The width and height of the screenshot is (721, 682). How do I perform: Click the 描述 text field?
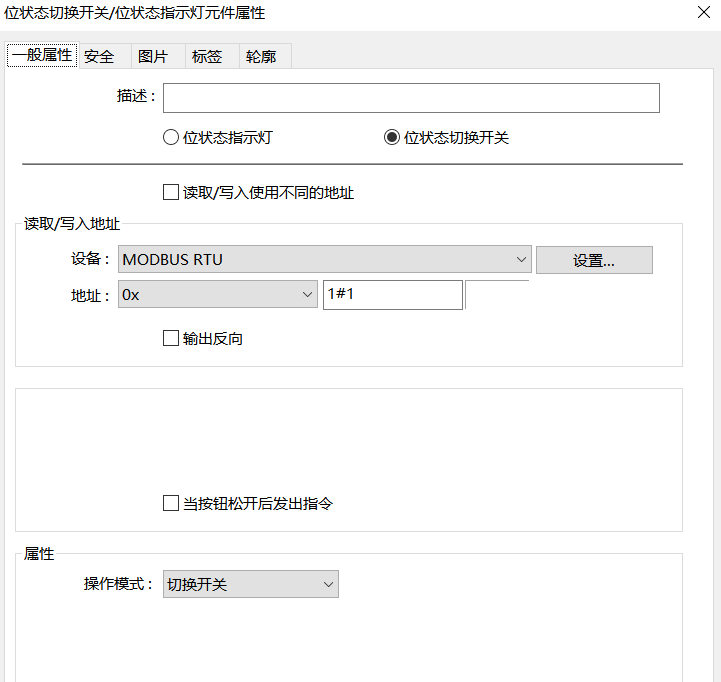[x=411, y=98]
